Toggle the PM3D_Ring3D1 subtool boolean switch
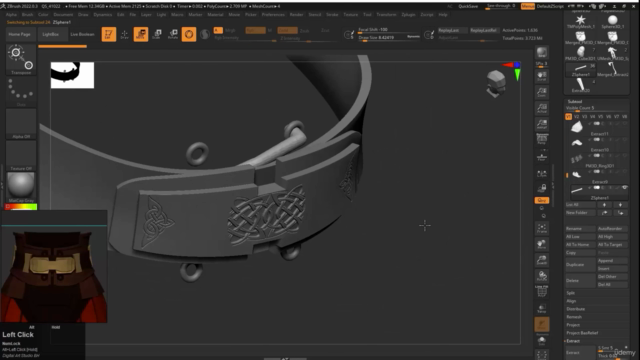The width and height of the screenshot is (640, 360). click(x=596, y=156)
